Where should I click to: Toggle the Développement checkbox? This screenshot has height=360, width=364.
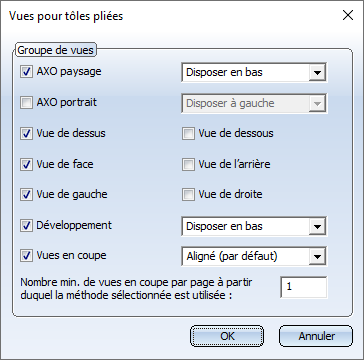(26, 226)
